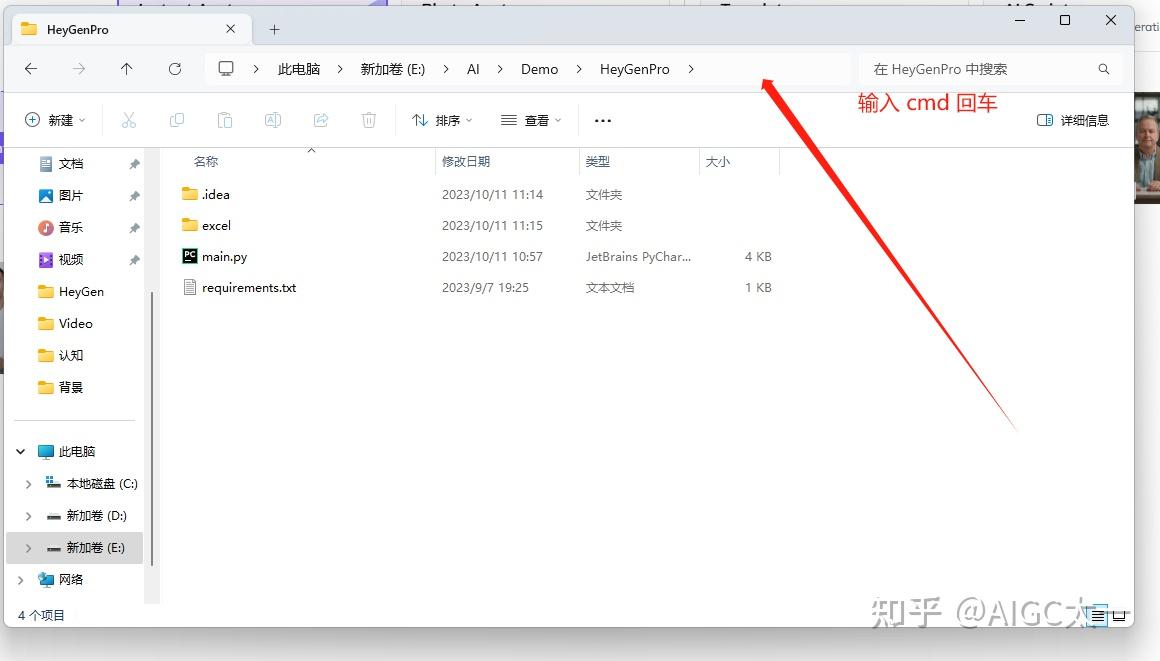Open 音乐 in quick access
Image resolution: width=1160 pixels, height=661 pixels.
click(x=71, y=227)
